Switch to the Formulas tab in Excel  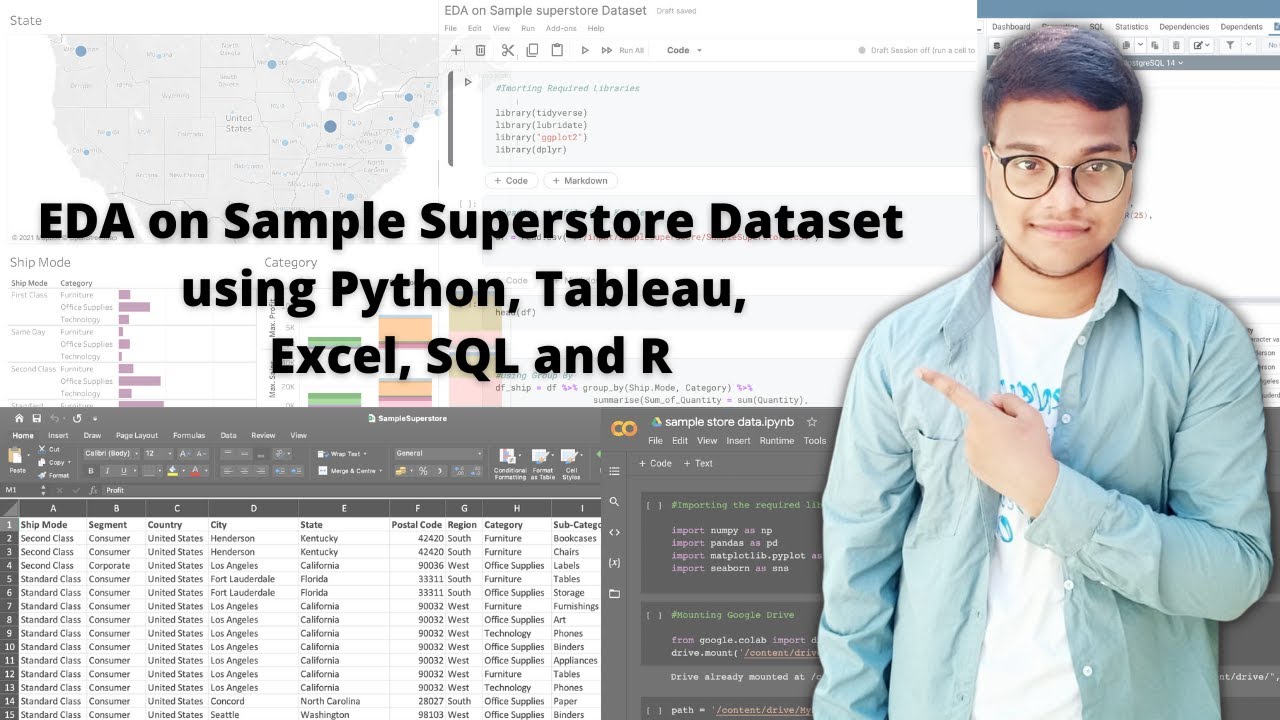click(x=189, y=435)
